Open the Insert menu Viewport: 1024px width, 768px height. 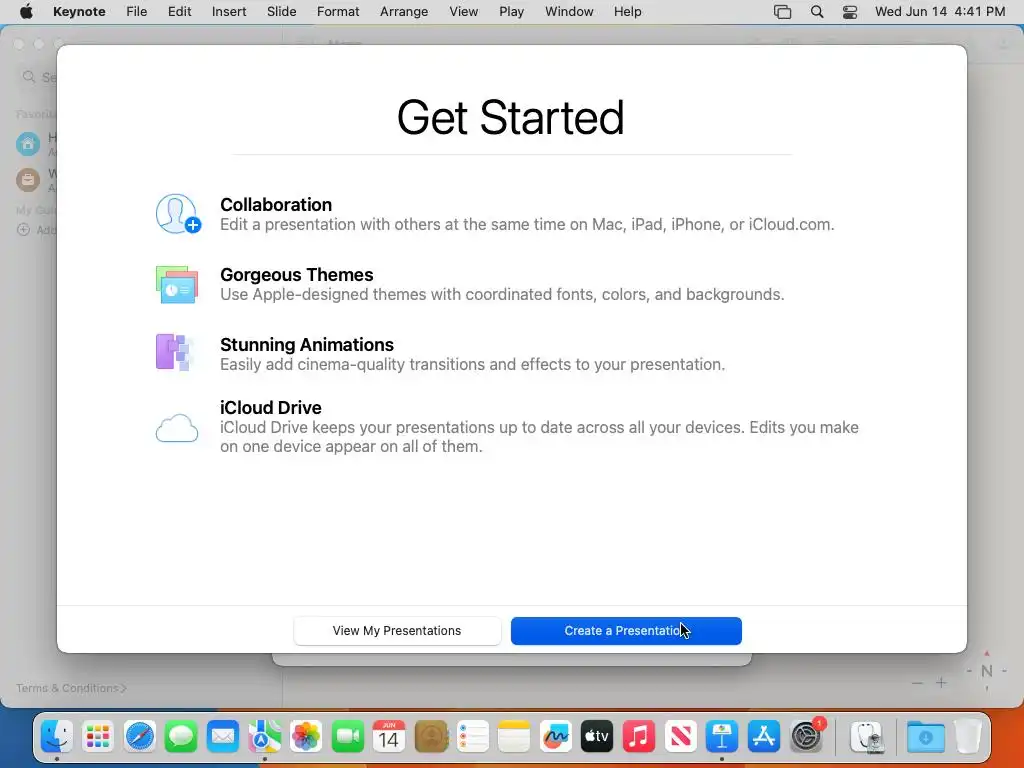point(229,12)
